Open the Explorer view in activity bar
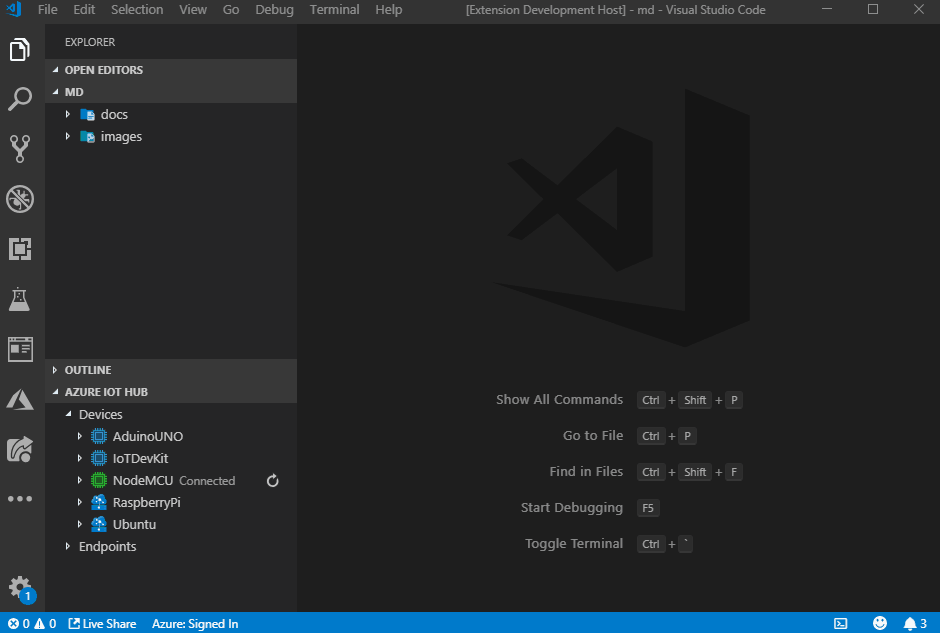940x633 pixels. coord(20,50)
